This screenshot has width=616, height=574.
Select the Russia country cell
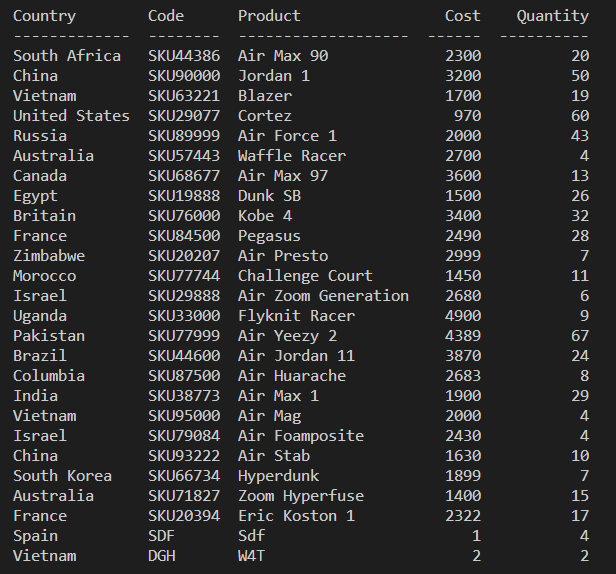pyautogui.click(x=40, y=136)
